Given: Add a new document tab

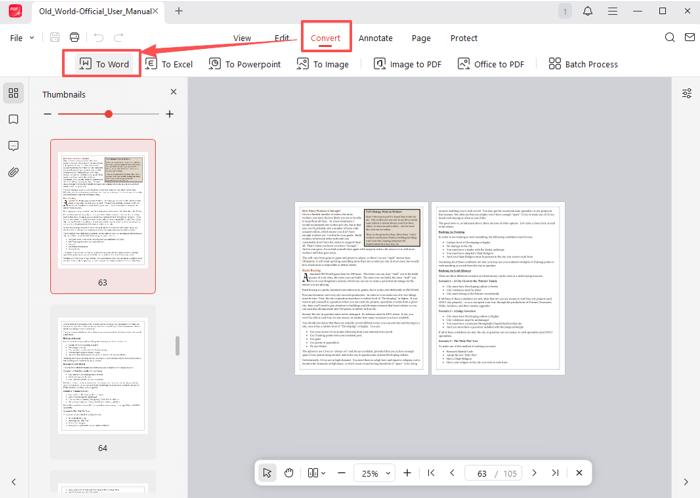Looking at the screenshot, I should [x=179, y=11].
